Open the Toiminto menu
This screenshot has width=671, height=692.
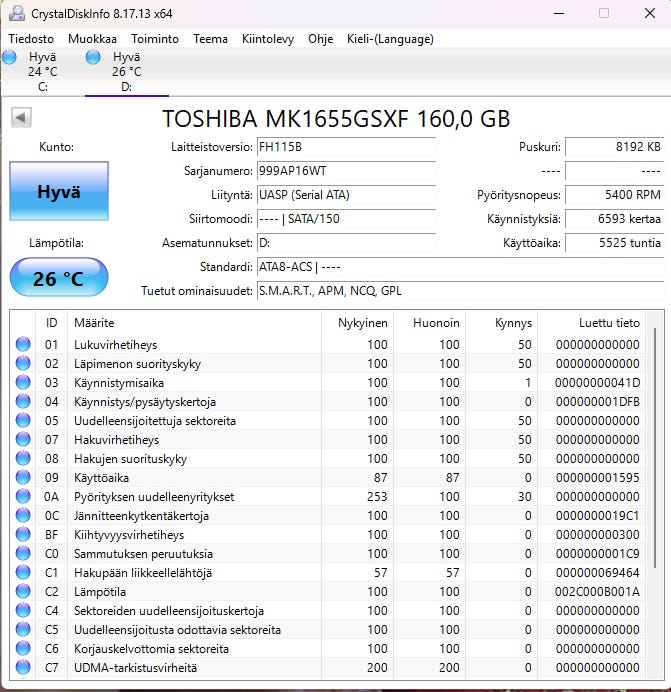[x=155, y=39]
